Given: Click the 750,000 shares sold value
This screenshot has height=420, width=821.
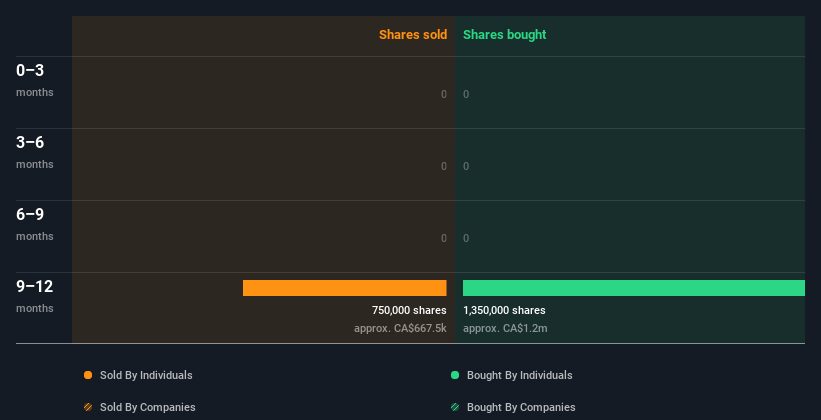Looking at the screenshot, I should [x=409, y=310].
